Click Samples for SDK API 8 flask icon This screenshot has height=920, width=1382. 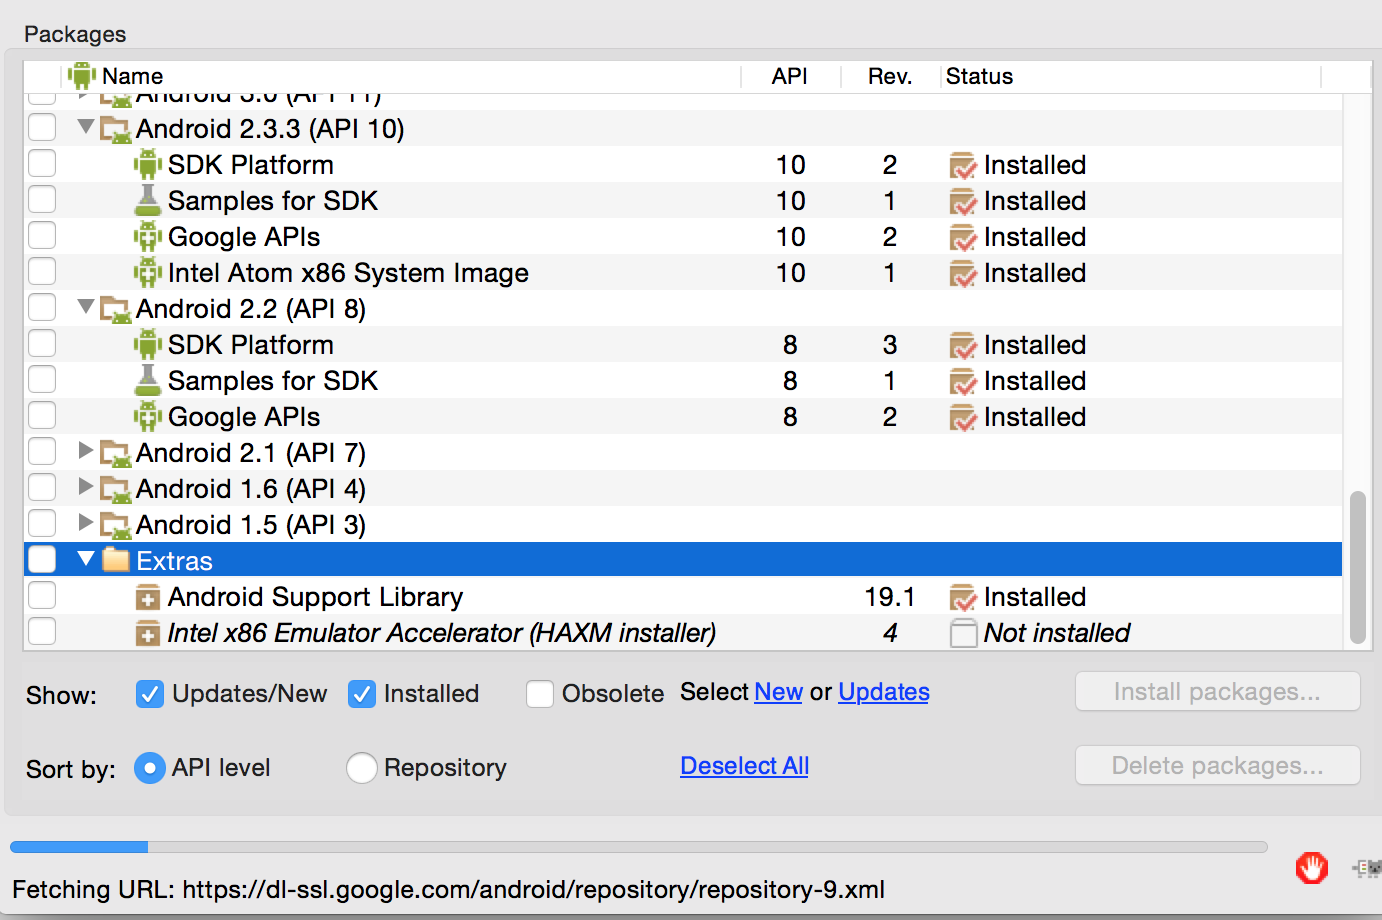[148, 380]
